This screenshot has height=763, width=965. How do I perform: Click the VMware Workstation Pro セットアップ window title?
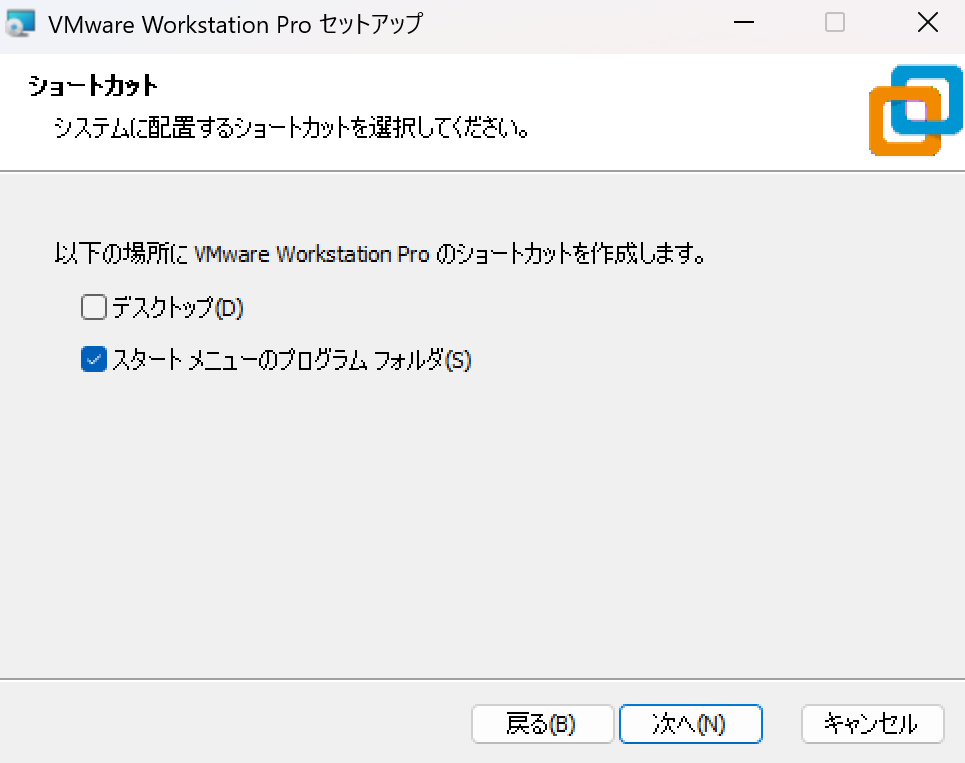click(x=236, y=24)
